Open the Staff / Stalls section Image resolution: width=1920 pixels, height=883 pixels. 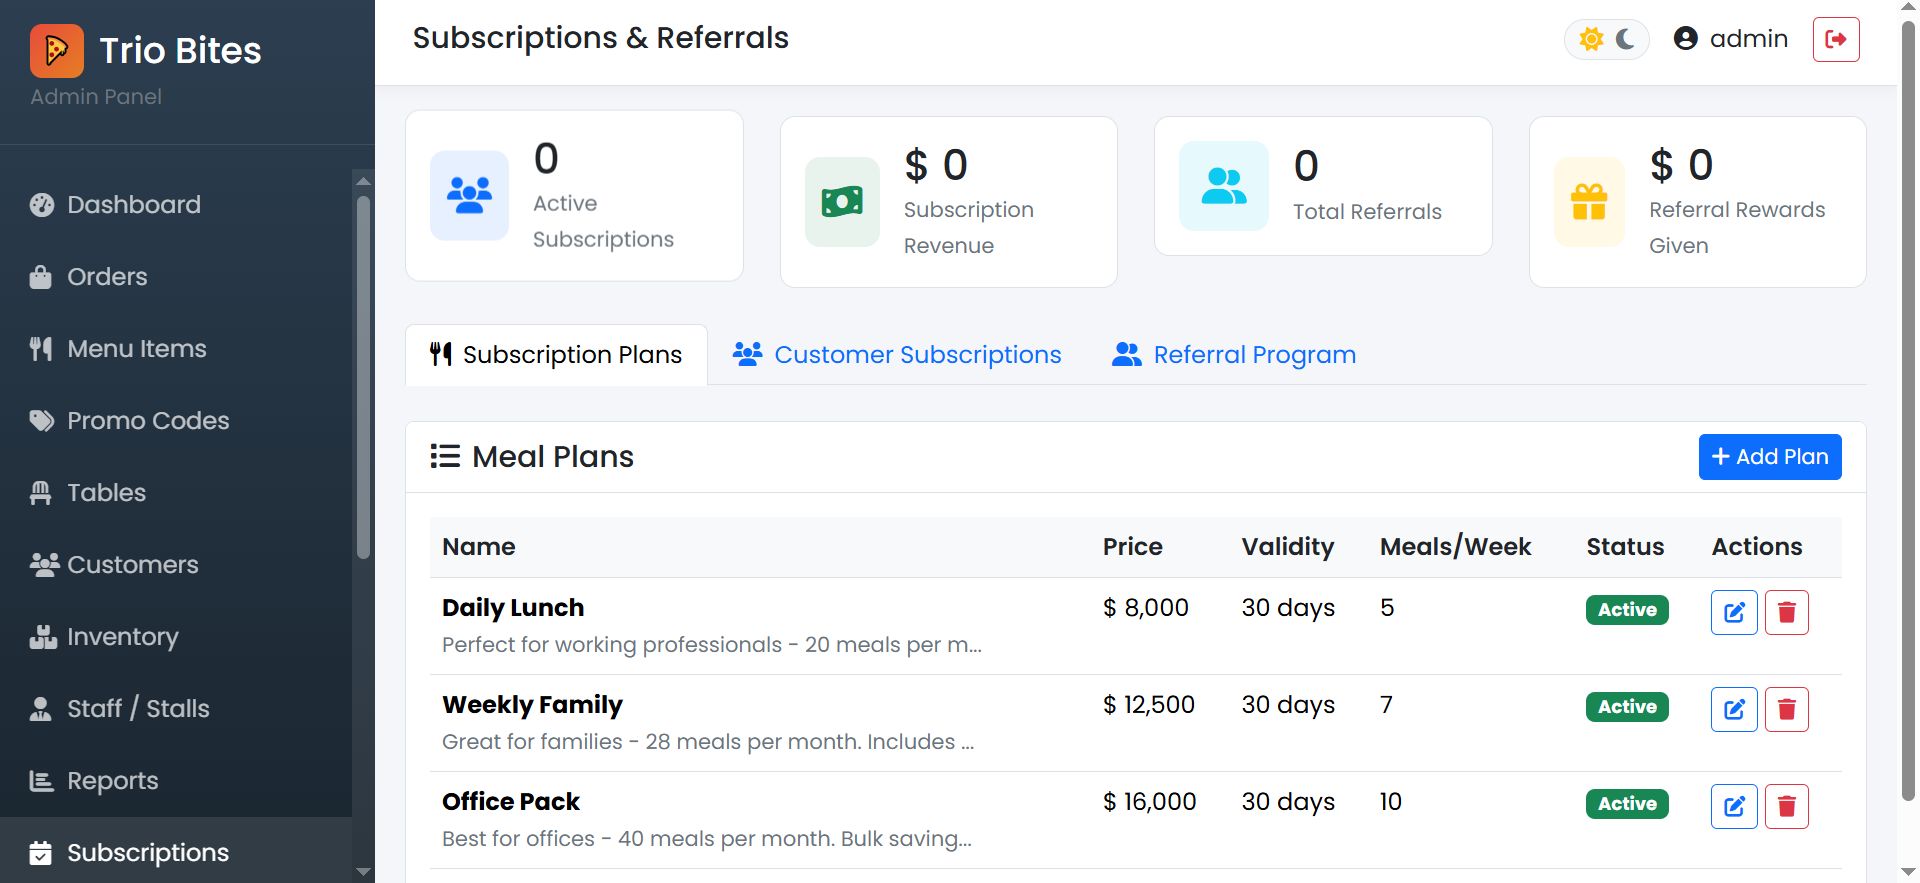(138, 709)
